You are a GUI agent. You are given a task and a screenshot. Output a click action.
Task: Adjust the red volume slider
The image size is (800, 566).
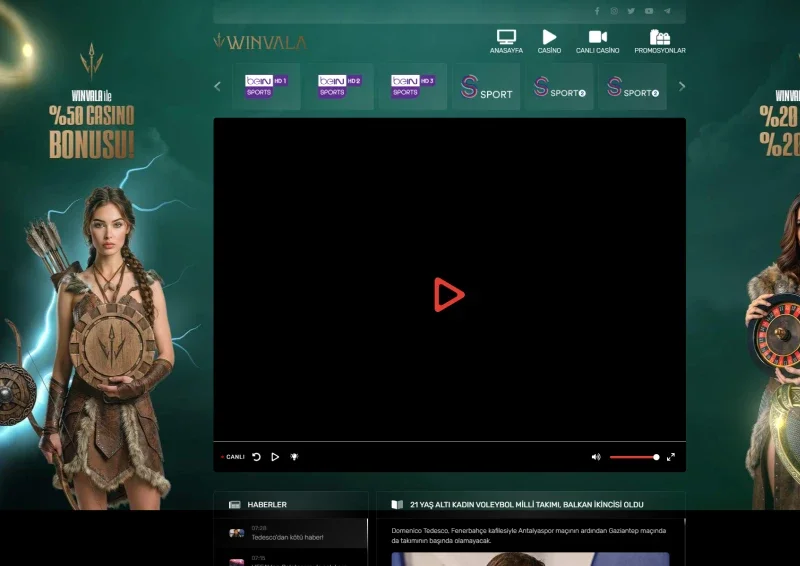(x=634, y=457)
